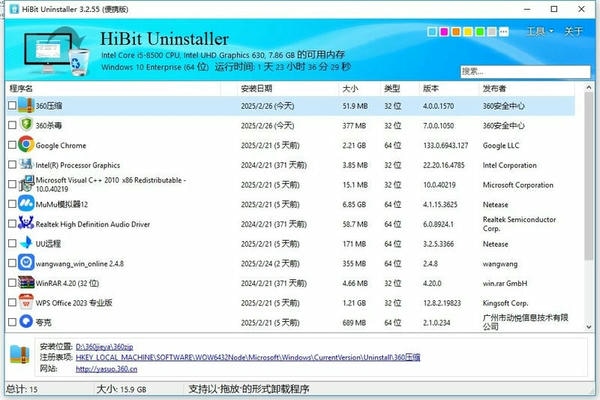600x400 pixels.
Task: Click the status bar total 总计: 15
Action: click(x=22, y=389)
